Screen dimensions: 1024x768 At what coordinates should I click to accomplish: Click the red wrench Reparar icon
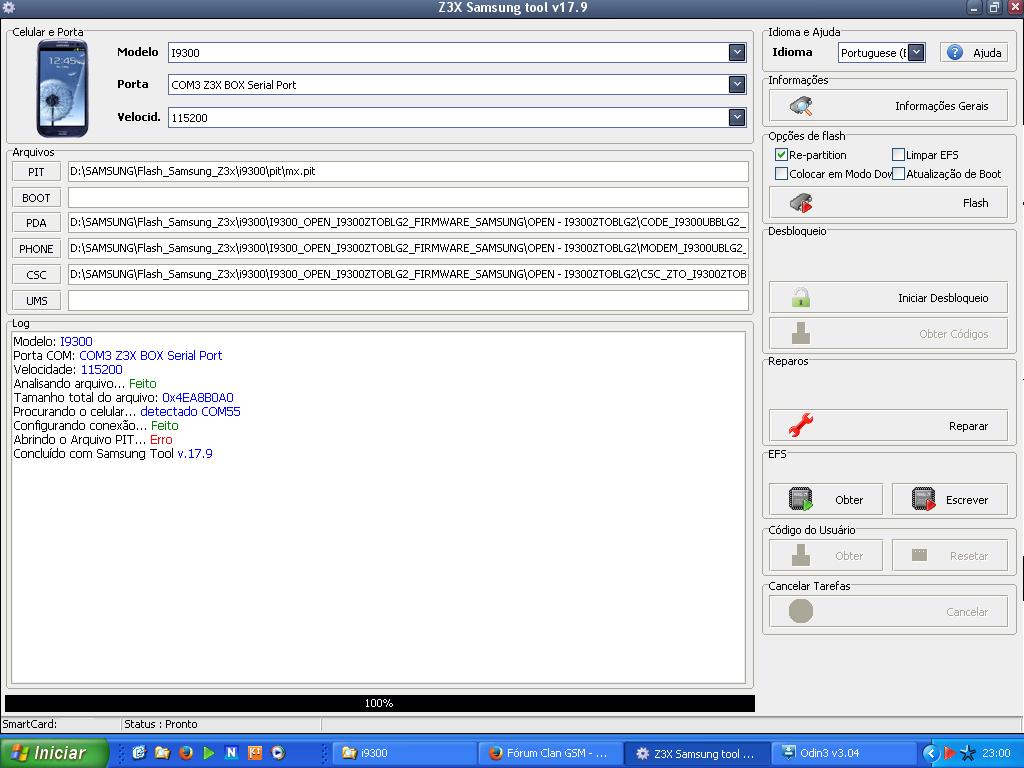coord(801,425)
